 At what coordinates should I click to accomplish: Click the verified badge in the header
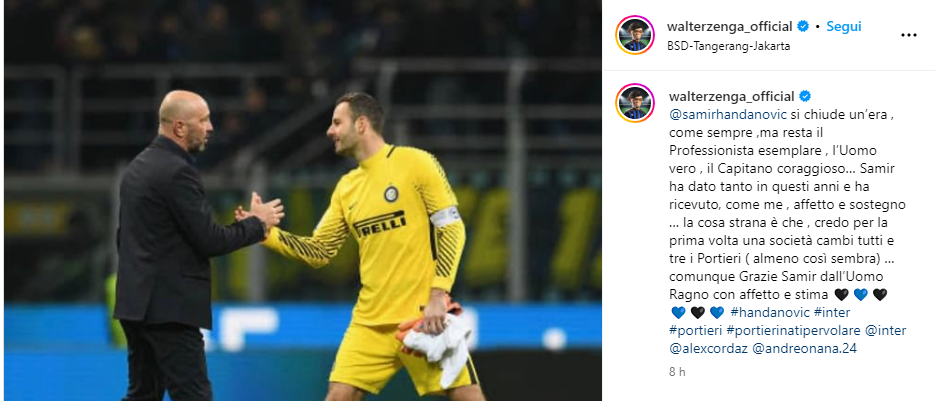click(803, 26)
